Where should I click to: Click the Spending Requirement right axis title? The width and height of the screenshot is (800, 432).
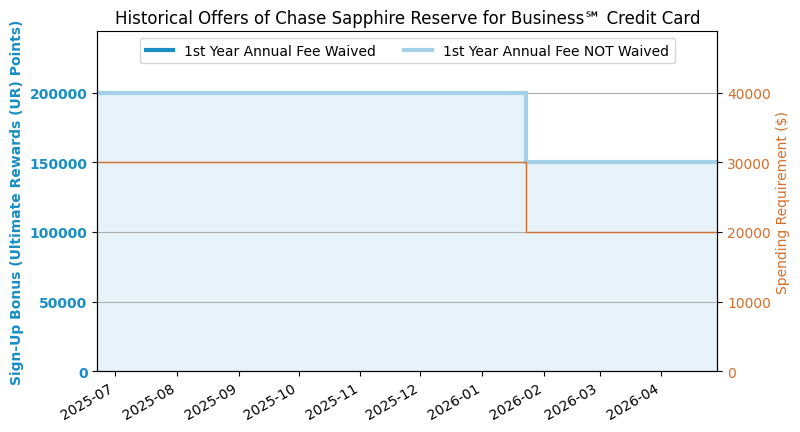pos(782,202)
